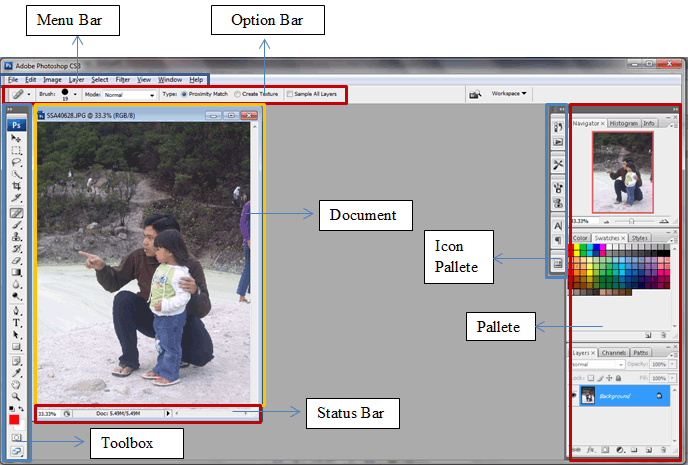Open the History icon palette
The width and height of the screenshot is (688, 465).
tap(558, 127)
